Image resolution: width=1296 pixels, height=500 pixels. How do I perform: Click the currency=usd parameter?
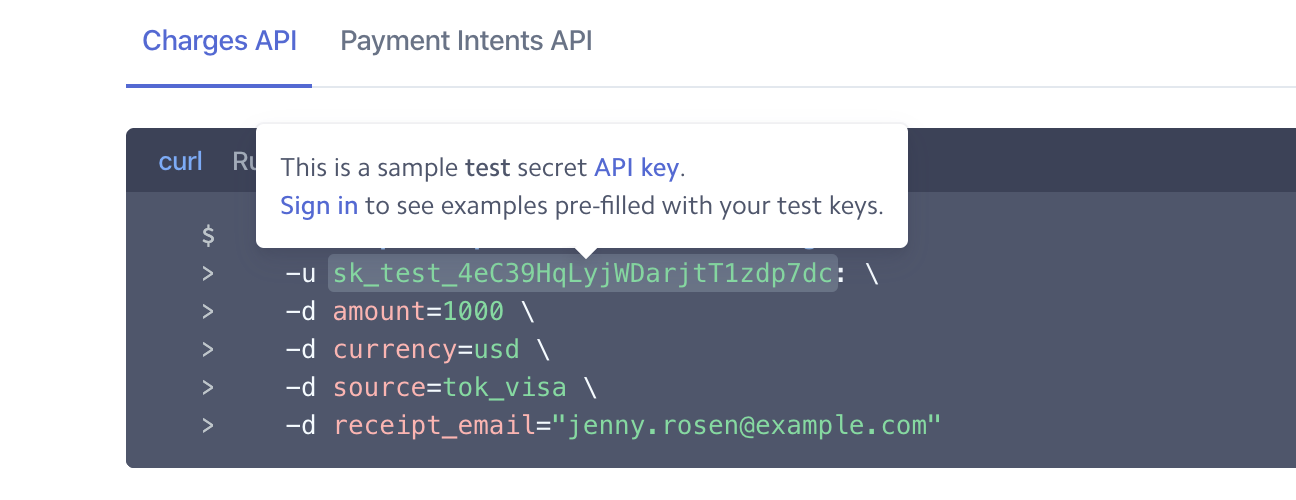tap(427, 350)
